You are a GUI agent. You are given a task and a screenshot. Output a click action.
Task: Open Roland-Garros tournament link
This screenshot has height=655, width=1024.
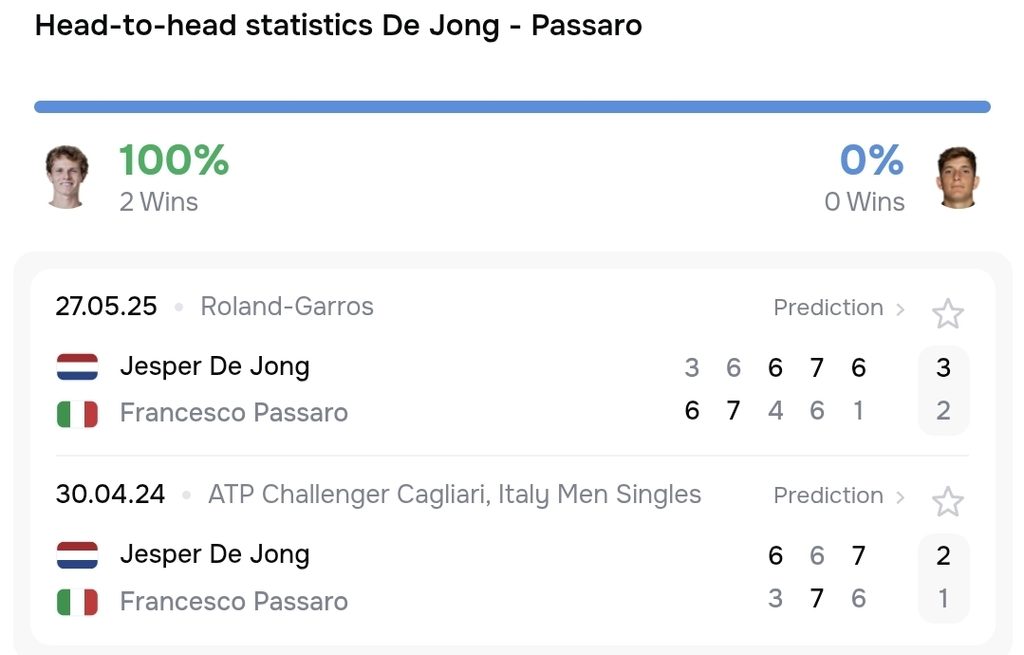(x=287, y=306)
